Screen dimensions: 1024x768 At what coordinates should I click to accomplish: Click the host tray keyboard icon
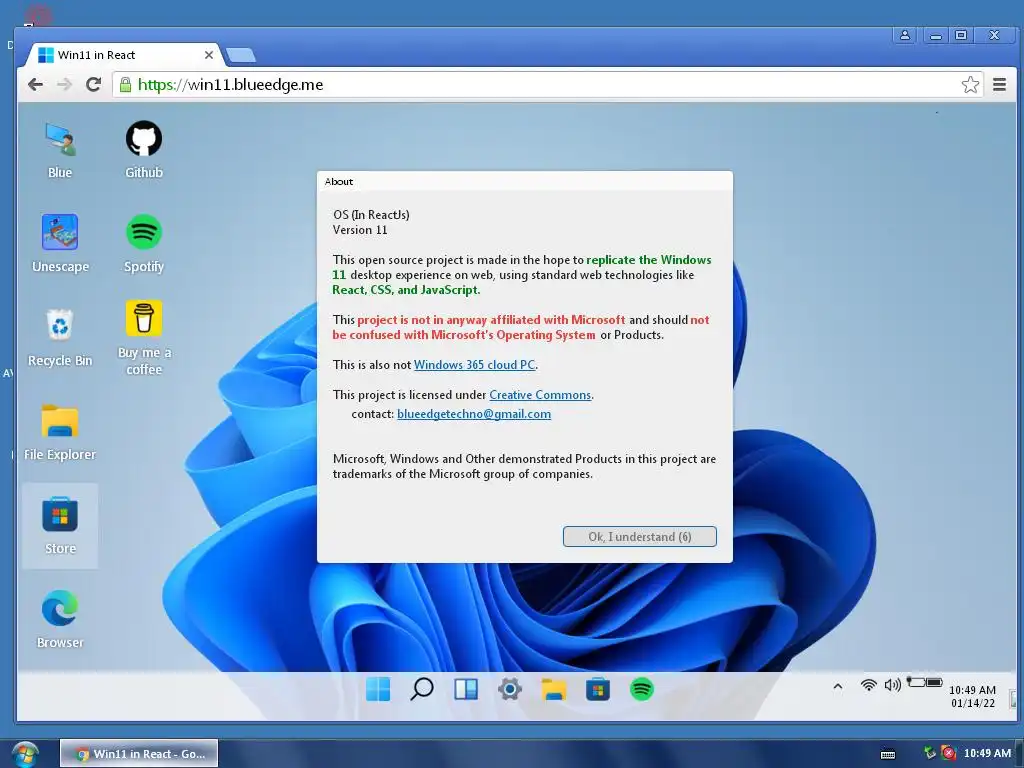click(888, 754)
